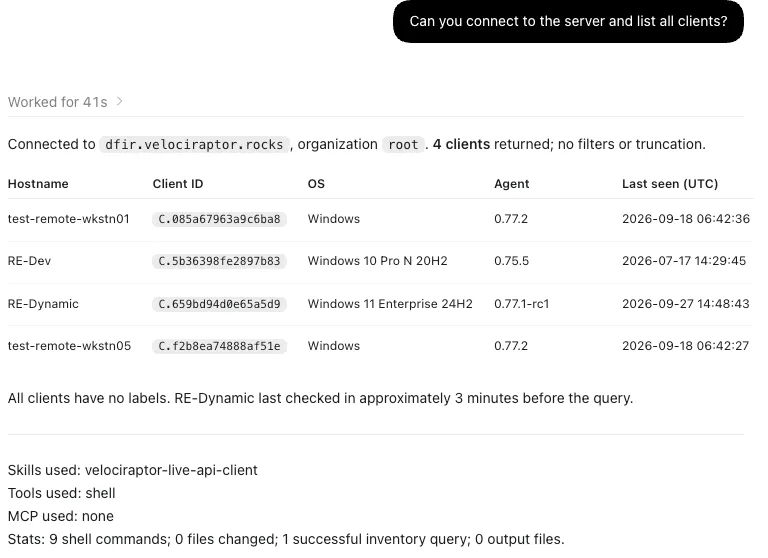
Task: Select the 'root' organization code chip
Action: 403,145
